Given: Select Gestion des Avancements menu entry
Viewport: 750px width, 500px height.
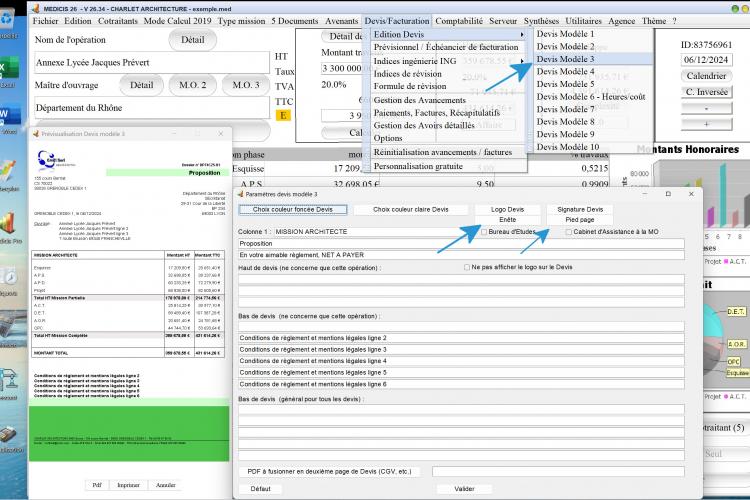Looking at the screenshot, I should (x=419, y=100).
